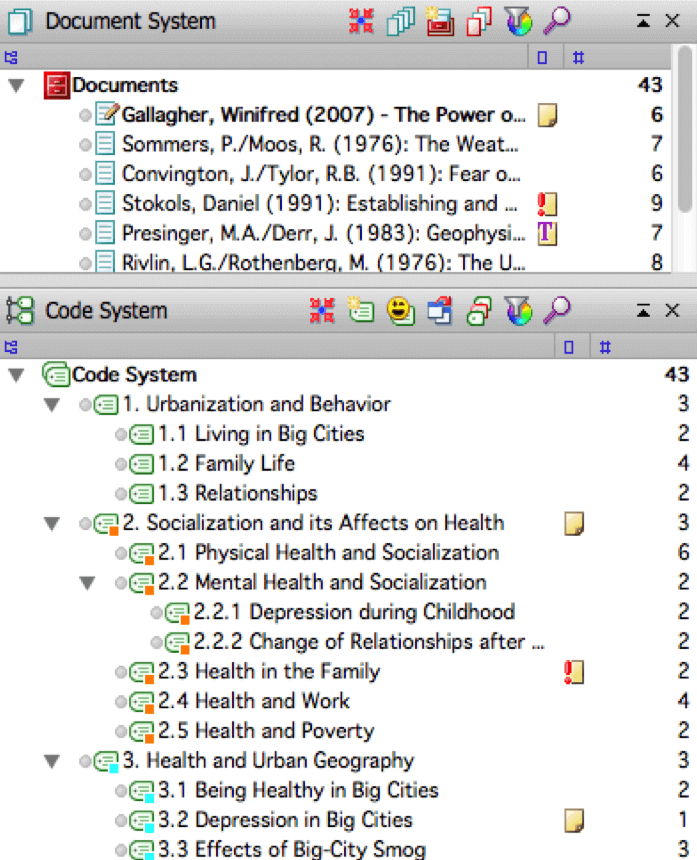
Task: Activate the Sommers, P./Moos document circle
Action: (x=86, y=146)
